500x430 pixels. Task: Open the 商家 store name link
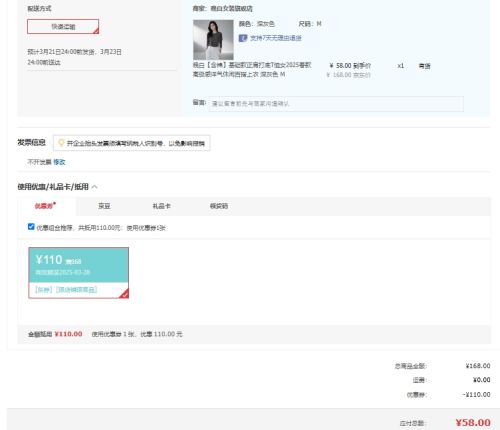pyautogui.click(x=231, y=9)
